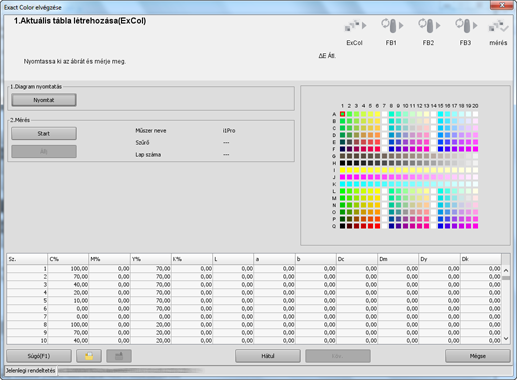Click the C% column header

coord(68,259)
